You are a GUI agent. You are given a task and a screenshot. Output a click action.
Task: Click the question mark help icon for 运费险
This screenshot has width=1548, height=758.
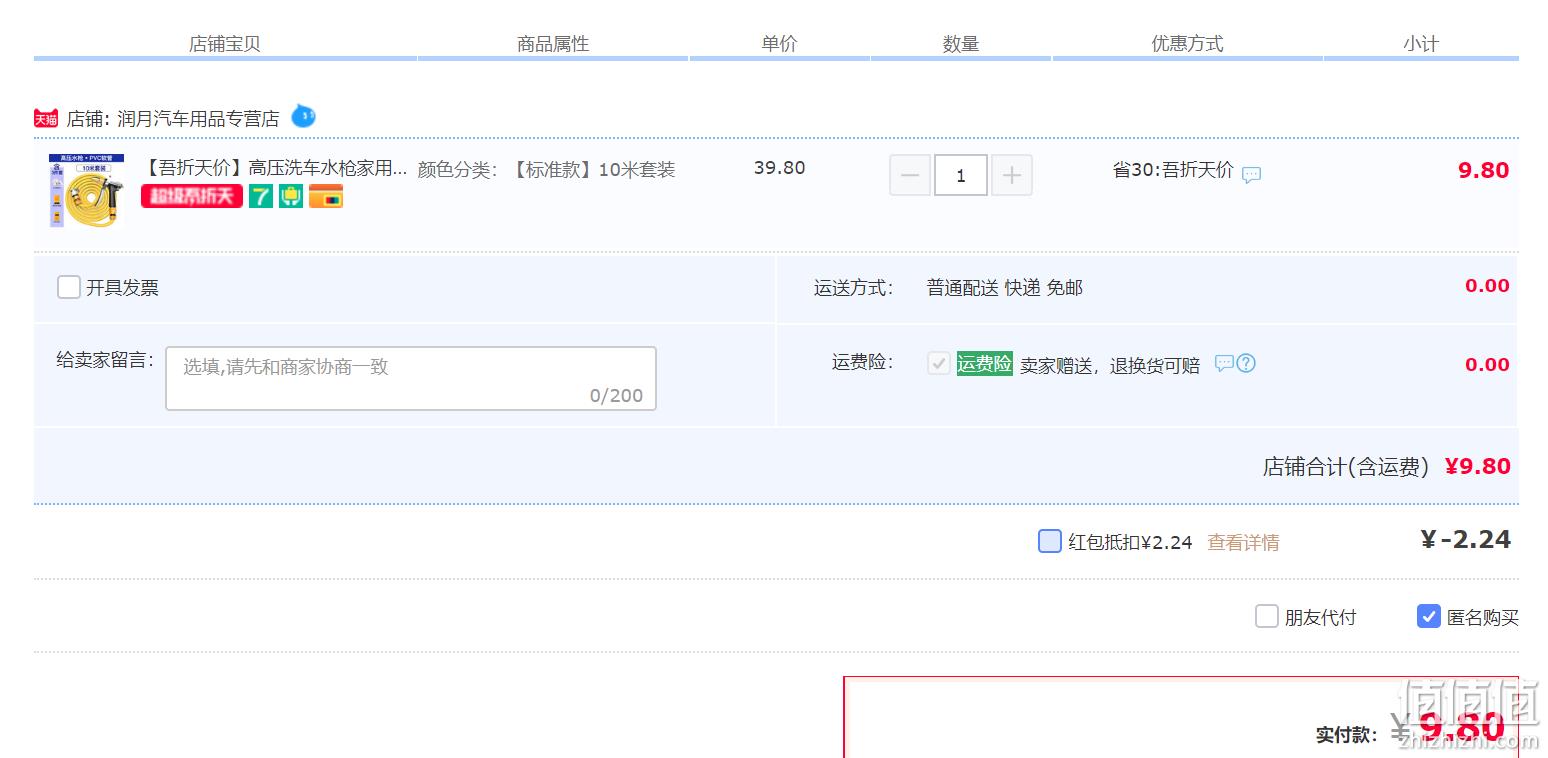[x=1246, y=363]
